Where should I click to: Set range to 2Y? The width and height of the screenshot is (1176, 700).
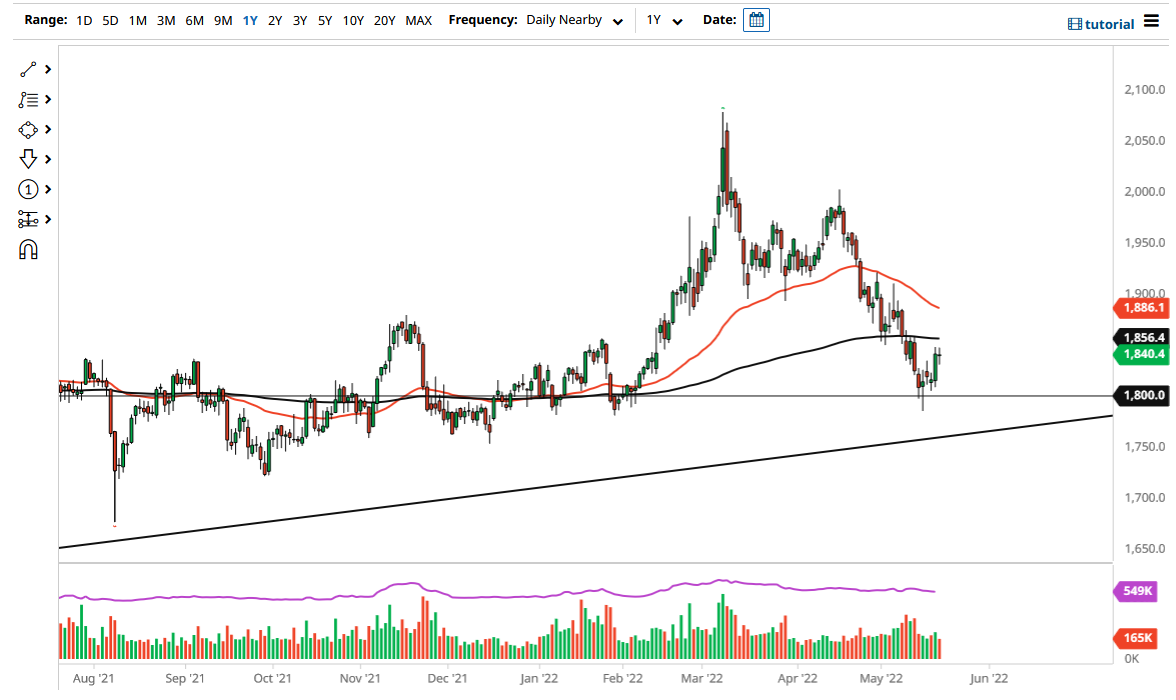(274, 20)
